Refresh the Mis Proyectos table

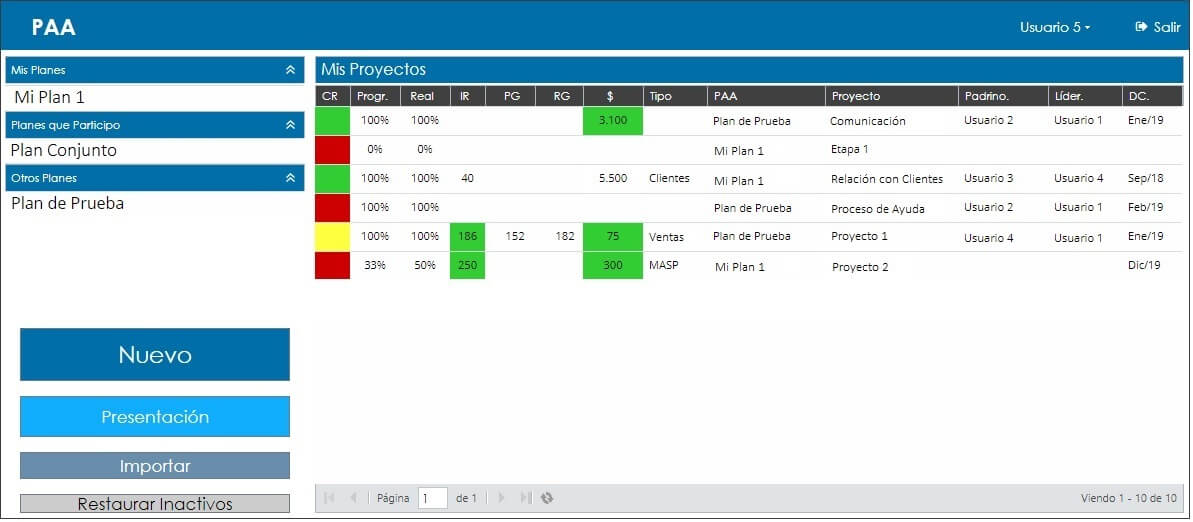[x=546, y=498]
